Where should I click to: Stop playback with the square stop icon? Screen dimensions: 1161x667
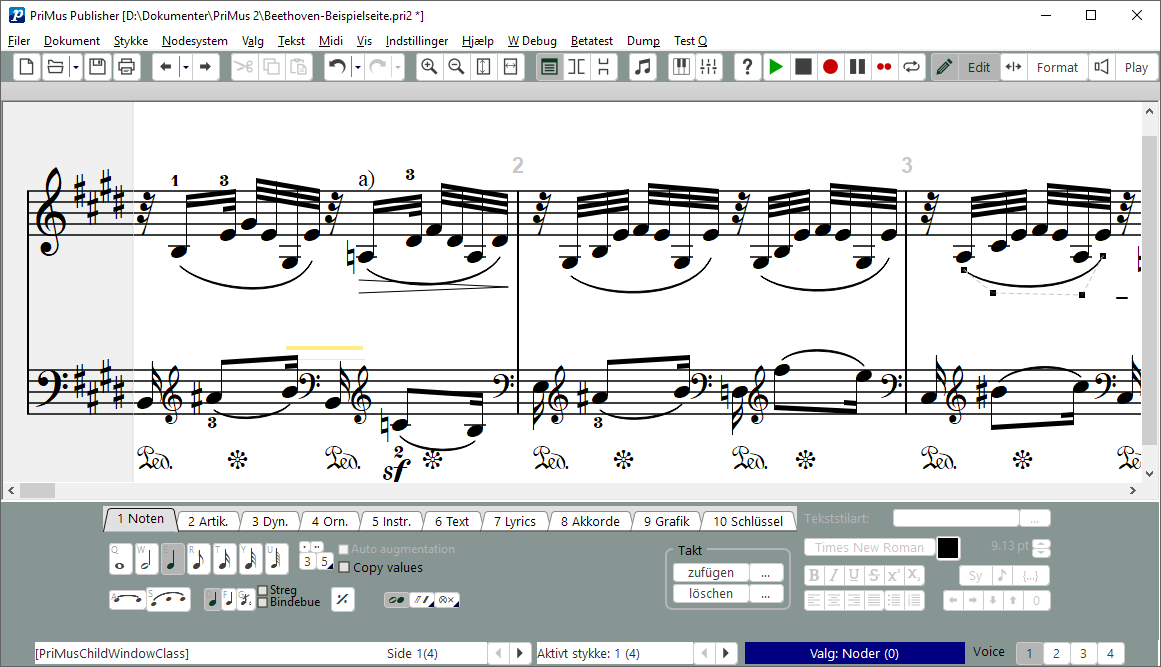pos(803,67)
